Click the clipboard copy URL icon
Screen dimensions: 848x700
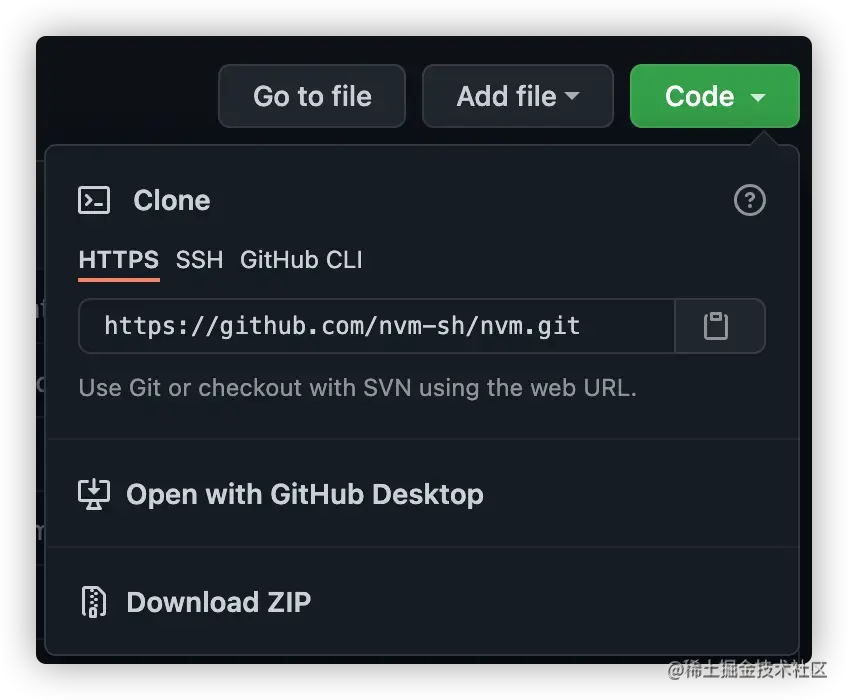tap(716, 326)
